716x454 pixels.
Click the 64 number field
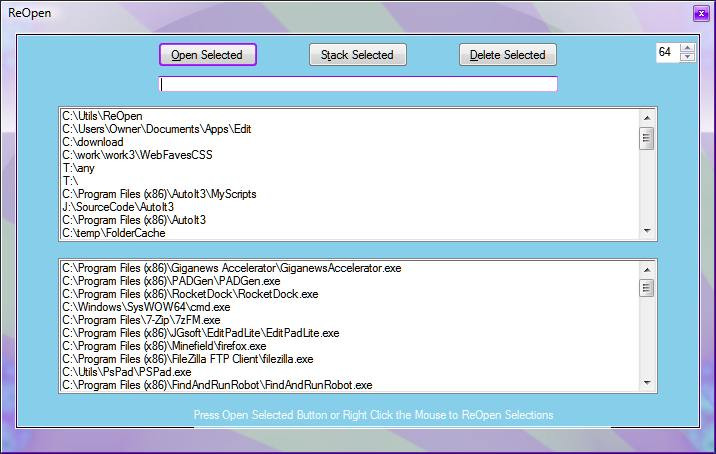668,52
